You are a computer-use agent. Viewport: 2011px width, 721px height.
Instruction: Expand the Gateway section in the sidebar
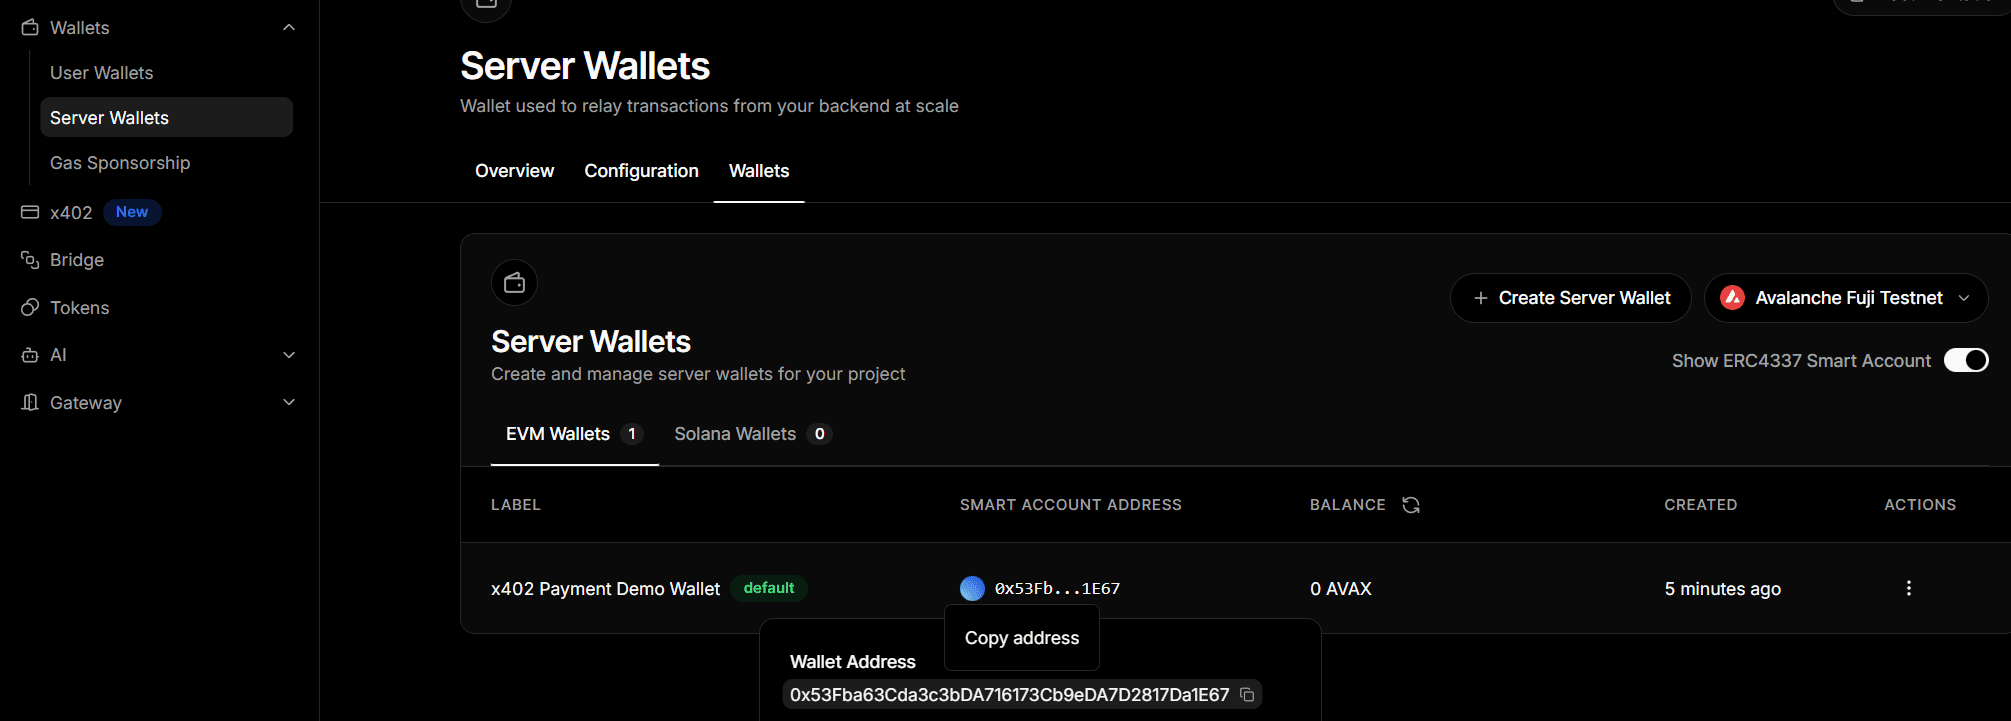click(289, 402)
